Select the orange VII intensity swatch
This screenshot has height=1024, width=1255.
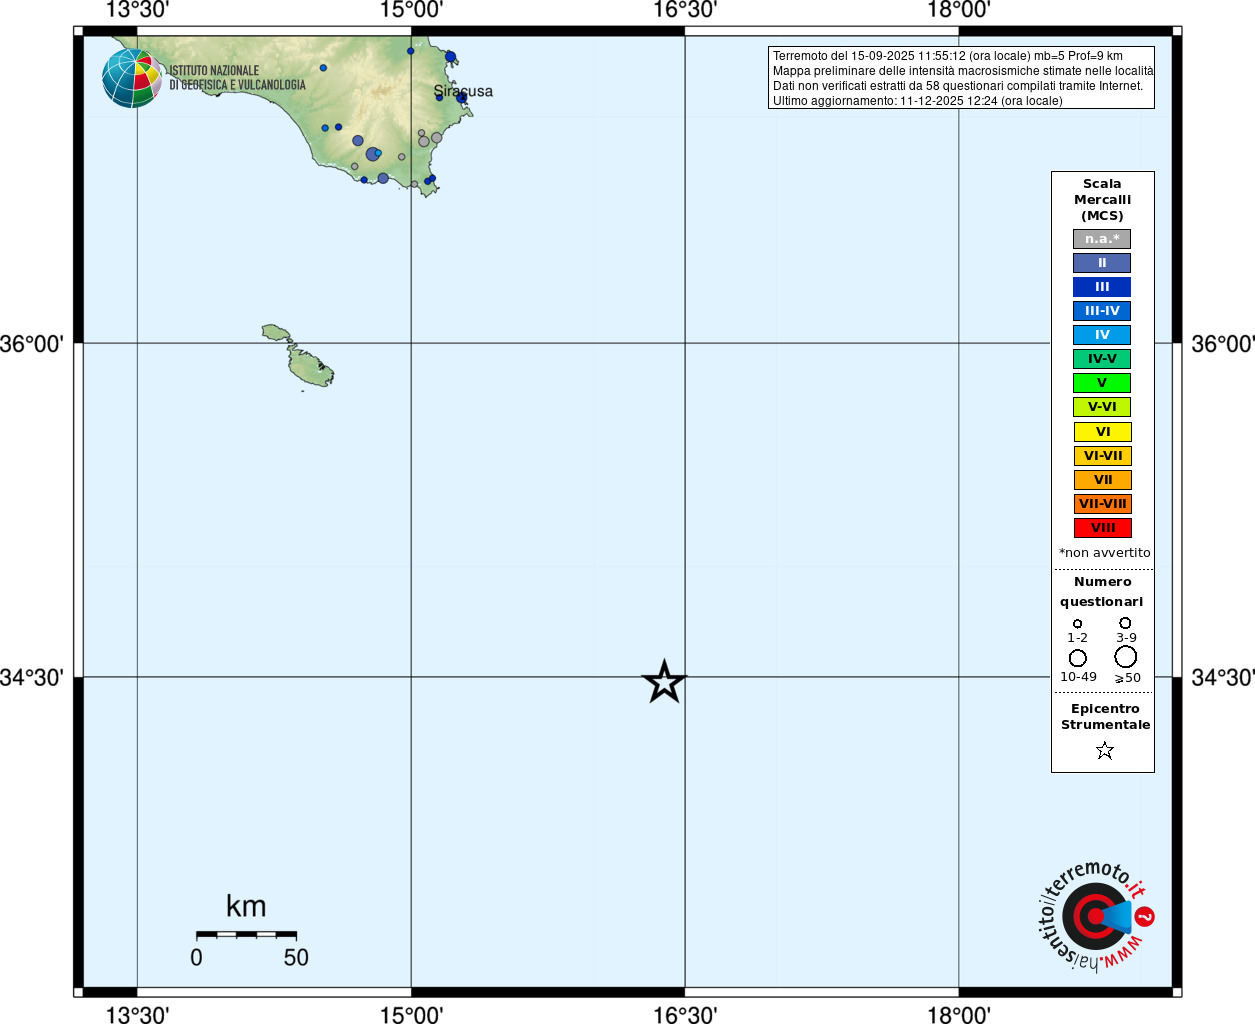(x=1103, y=480)
